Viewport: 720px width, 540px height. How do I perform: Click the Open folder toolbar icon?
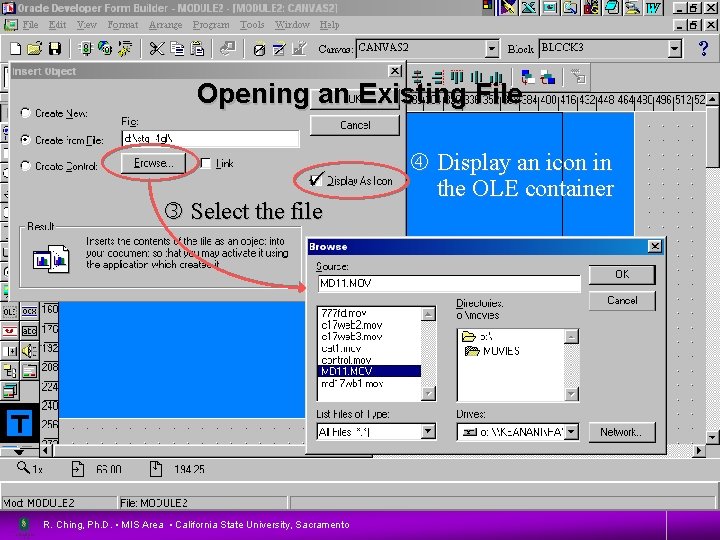pos(34,48)
